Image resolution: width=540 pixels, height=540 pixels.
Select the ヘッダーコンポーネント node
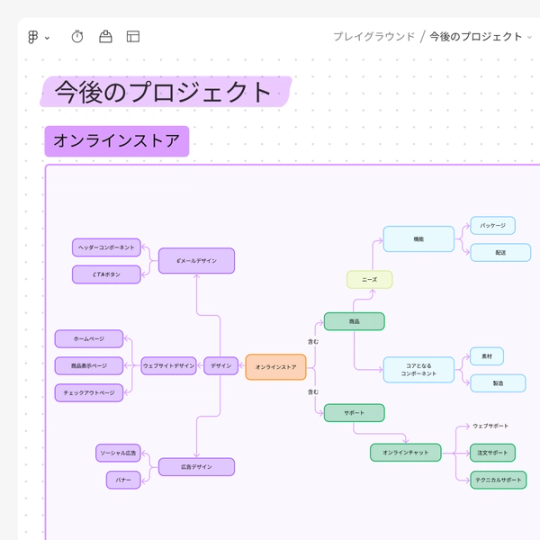tap(106, 247)
